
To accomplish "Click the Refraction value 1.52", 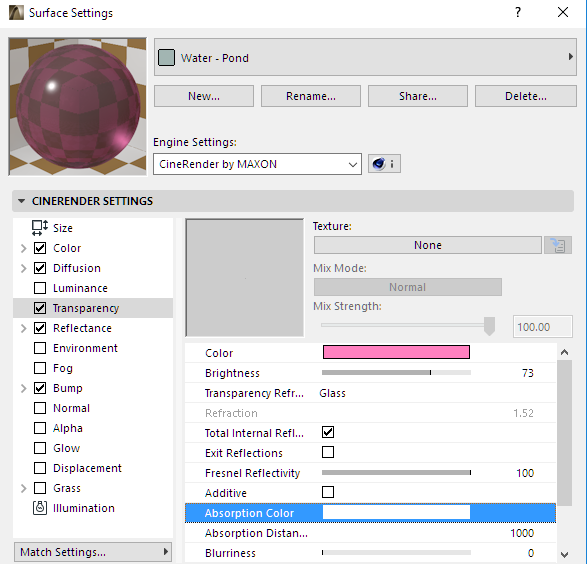I will [523, 413].
